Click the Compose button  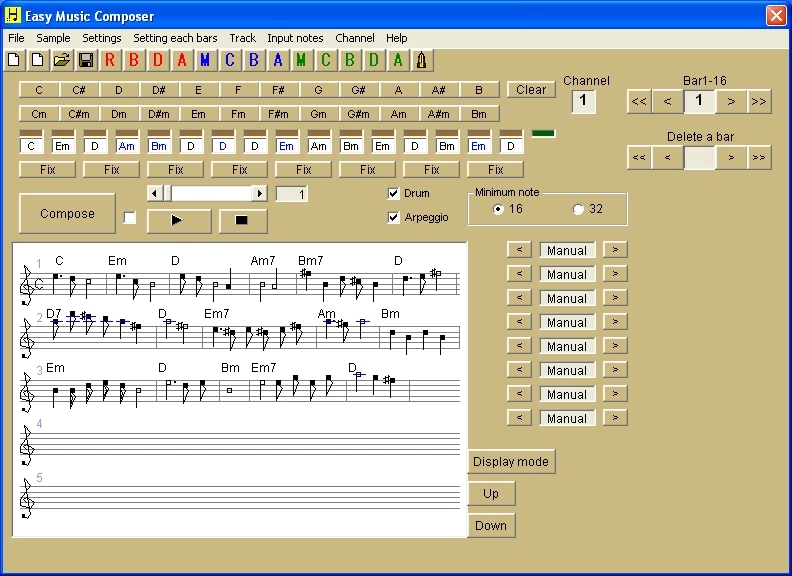pos(67,213)
